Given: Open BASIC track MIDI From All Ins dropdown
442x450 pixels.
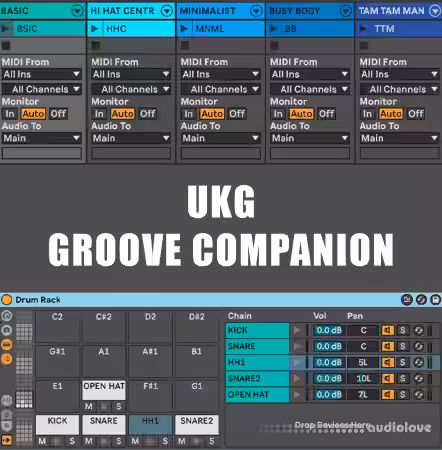Looking at the screenshot, I should 42,74.
